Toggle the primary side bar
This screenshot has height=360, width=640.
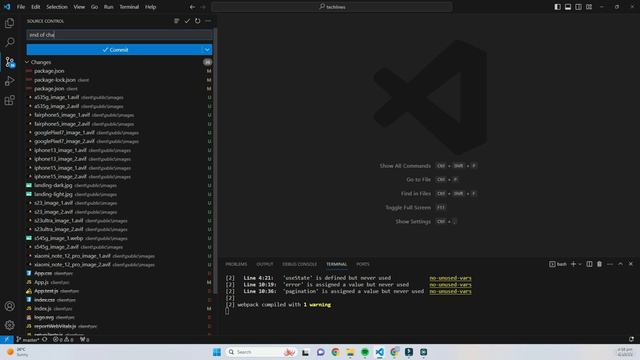tap(558, 7)
